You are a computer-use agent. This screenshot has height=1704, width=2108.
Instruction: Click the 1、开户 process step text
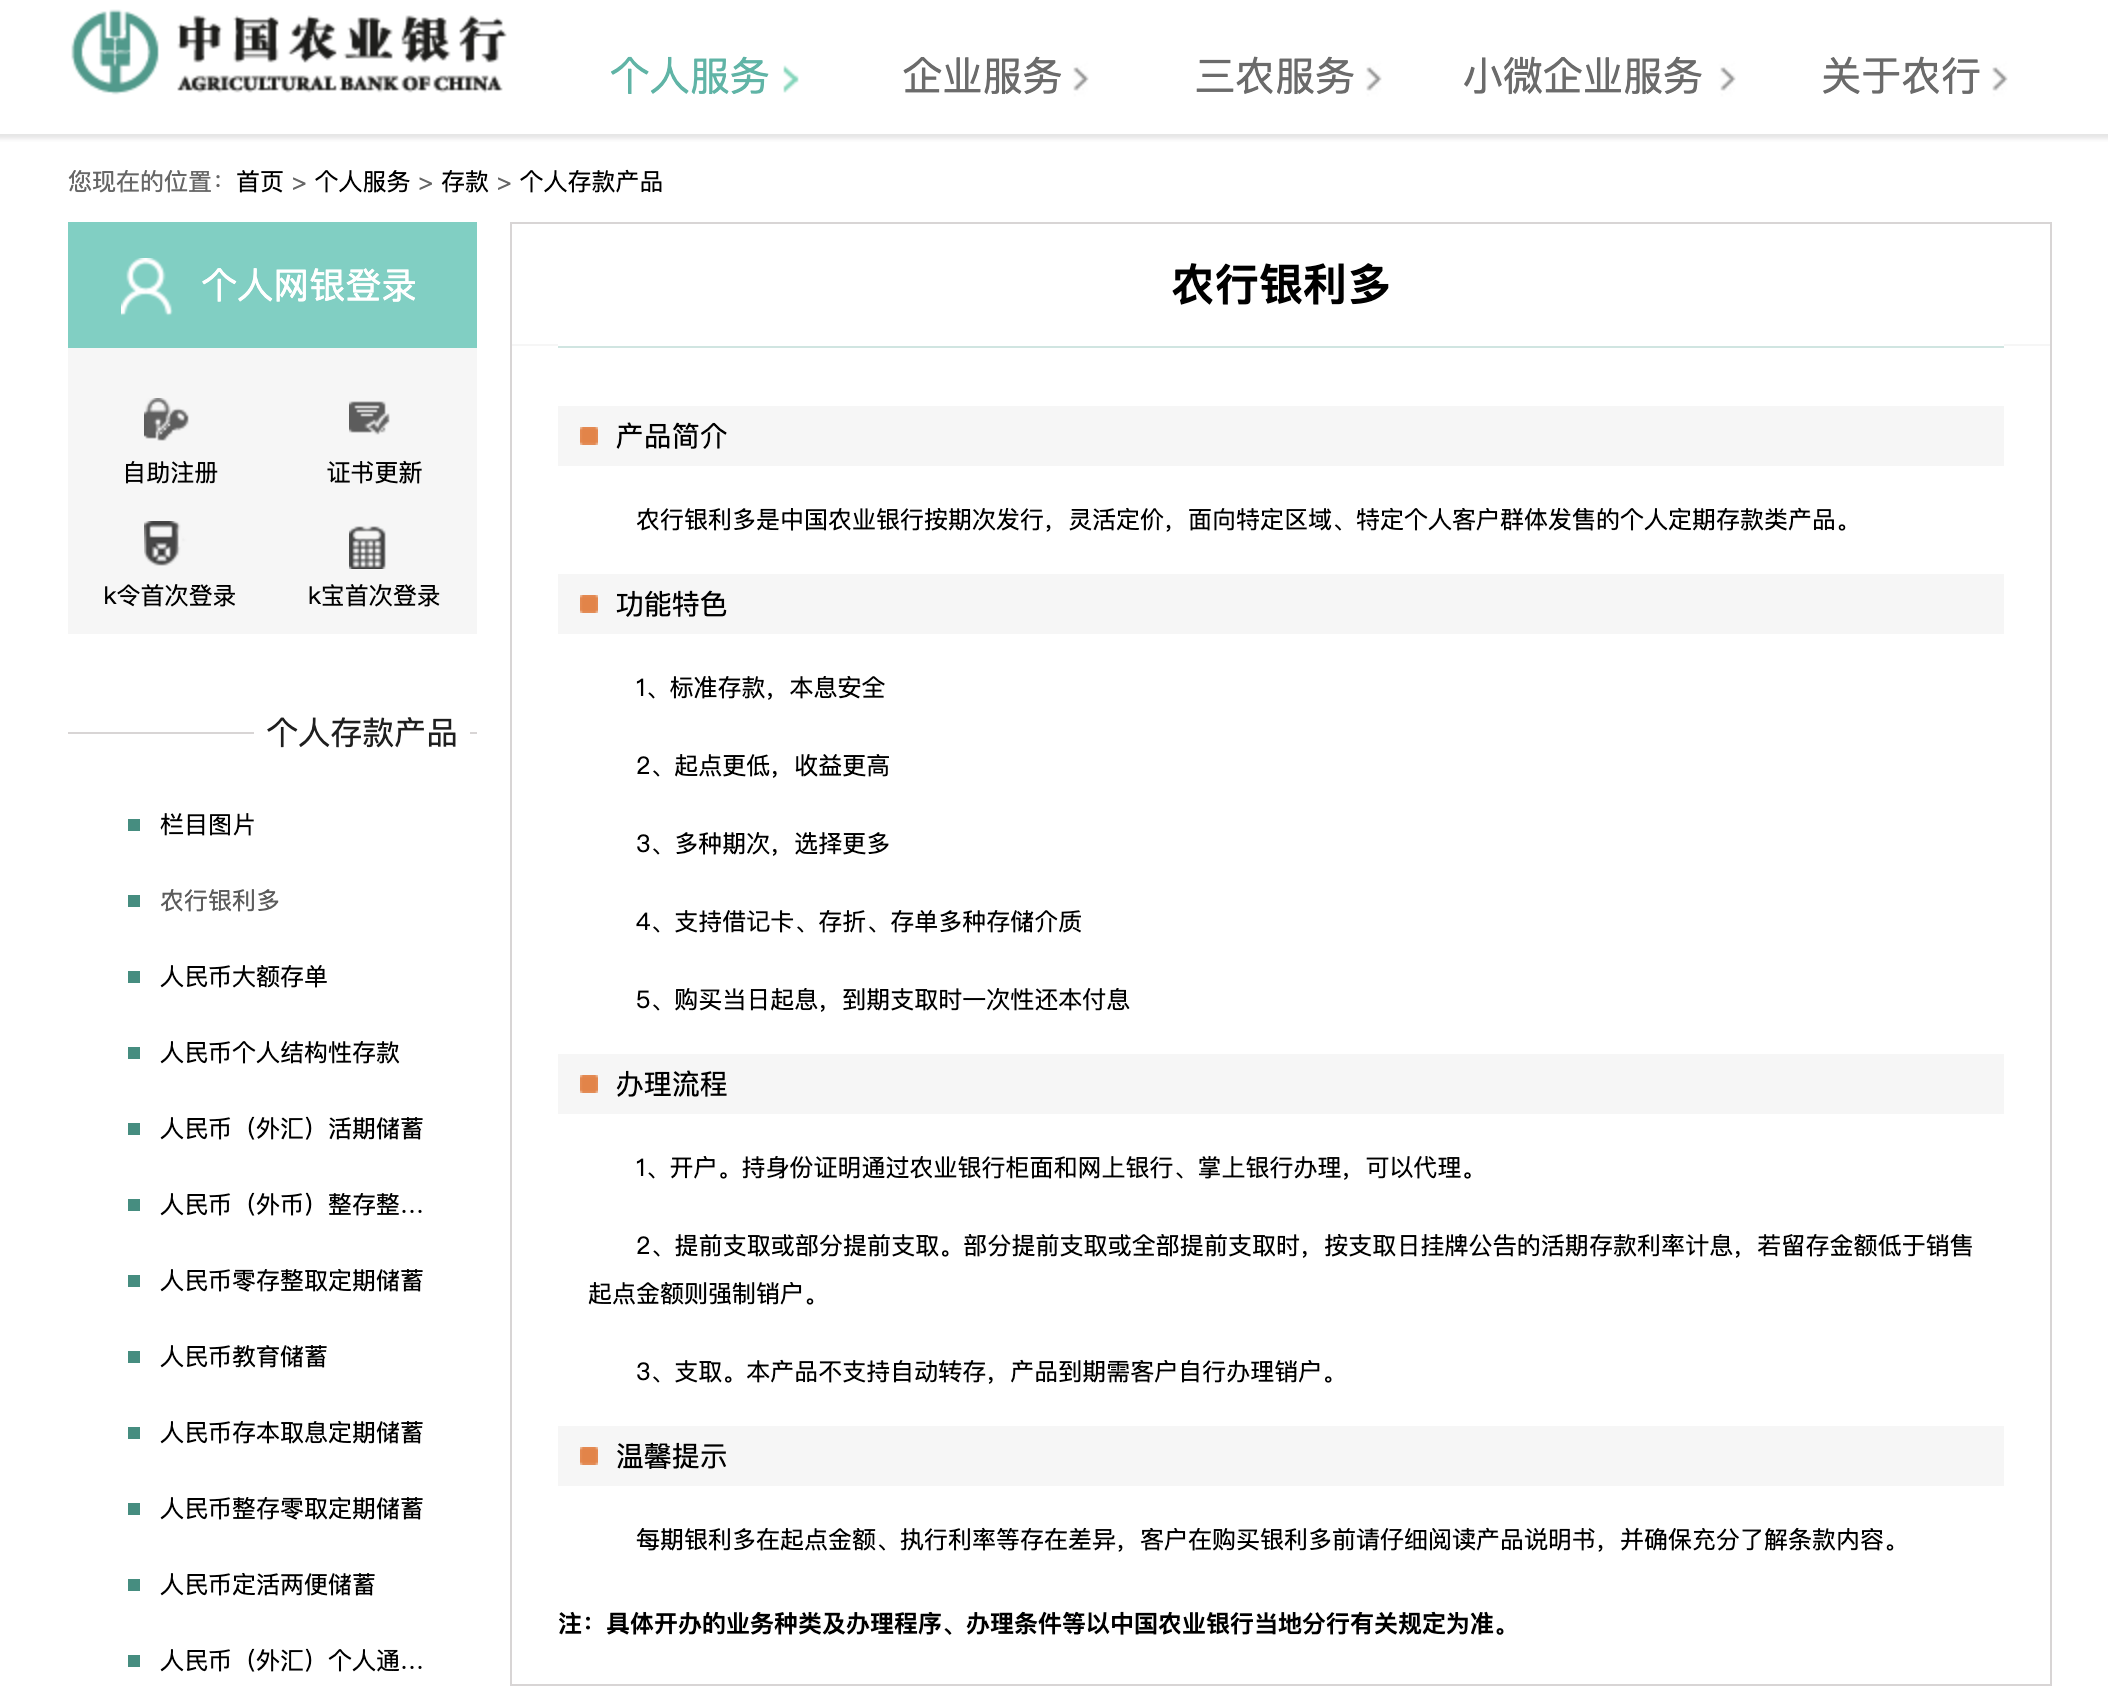click(1058, 1168)
